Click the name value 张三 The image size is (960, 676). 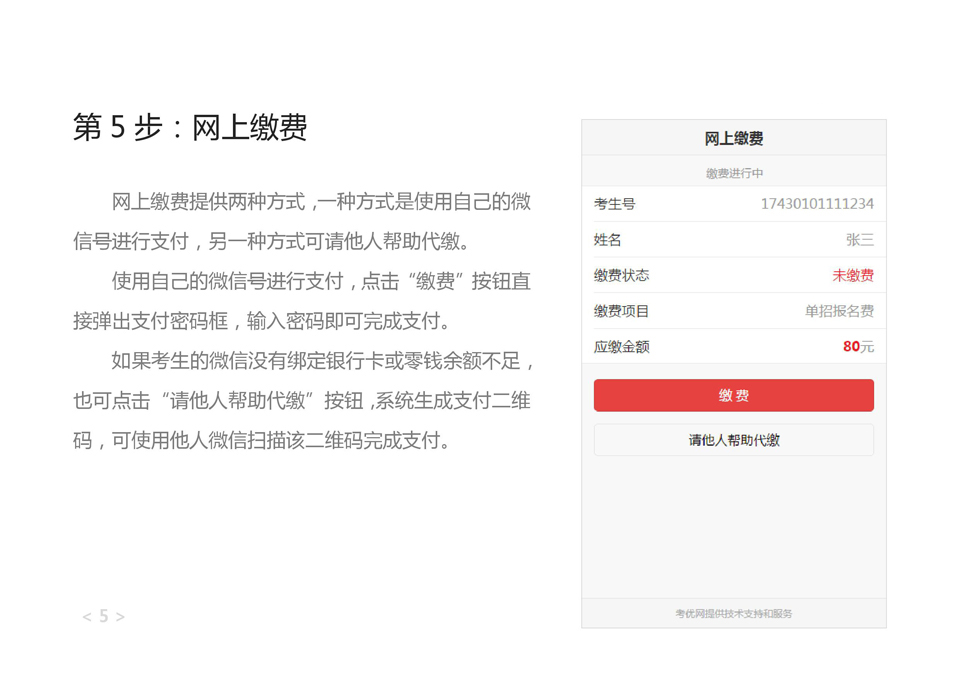coord(859,240)
